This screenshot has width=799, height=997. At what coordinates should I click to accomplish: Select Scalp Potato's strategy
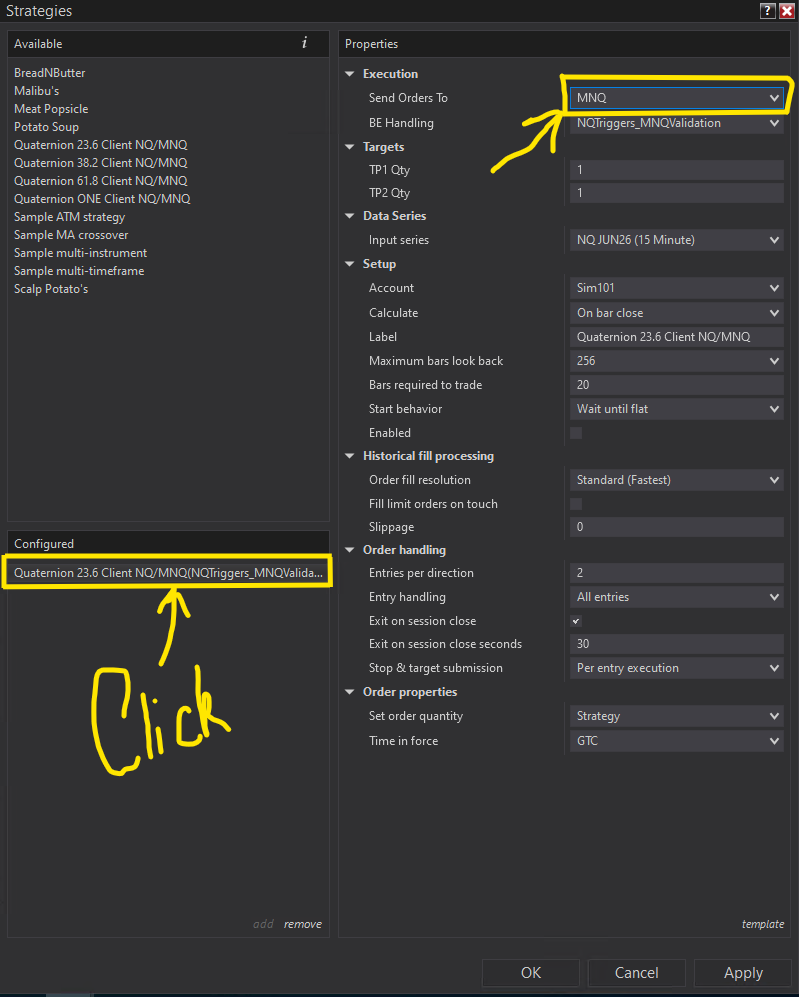[x=51, y=289]
